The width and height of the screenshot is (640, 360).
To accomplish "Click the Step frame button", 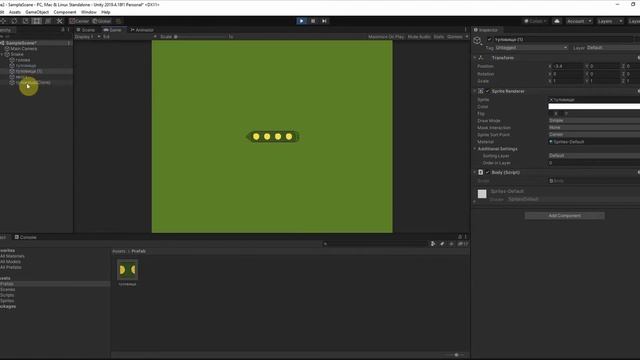I will 324,21.
